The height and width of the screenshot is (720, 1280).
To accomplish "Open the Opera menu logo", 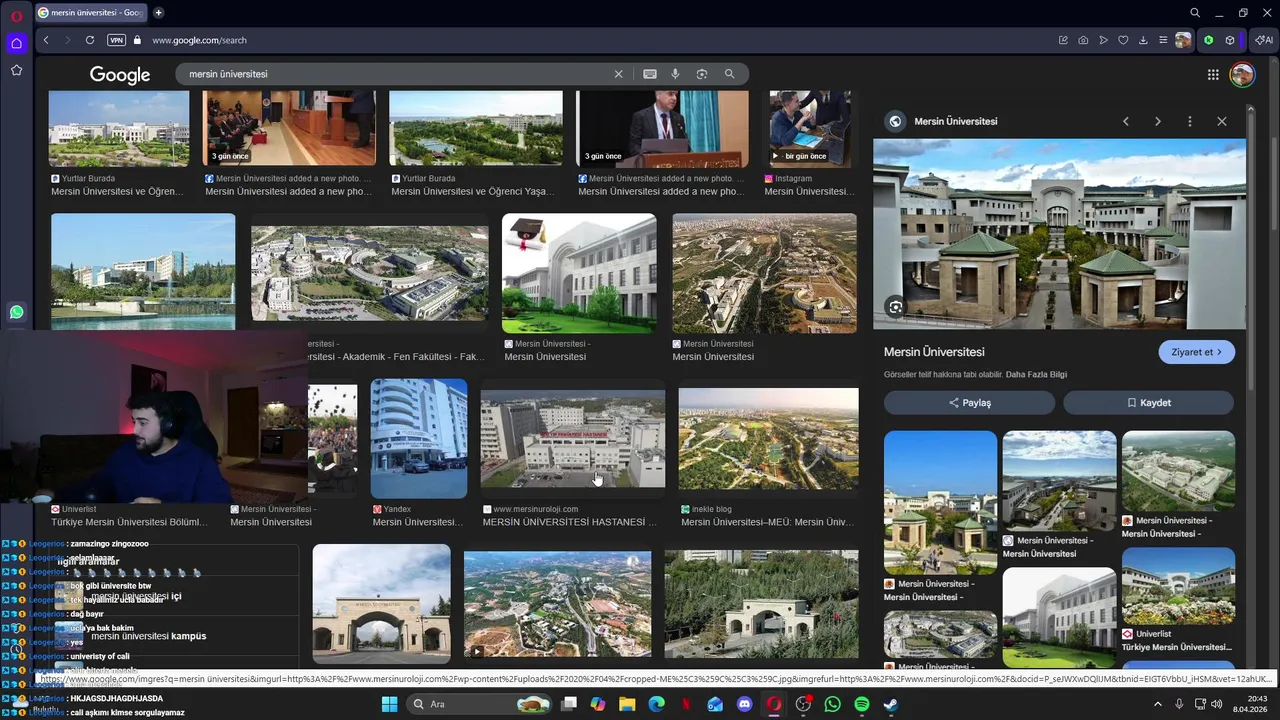I will tap(16, 16).
